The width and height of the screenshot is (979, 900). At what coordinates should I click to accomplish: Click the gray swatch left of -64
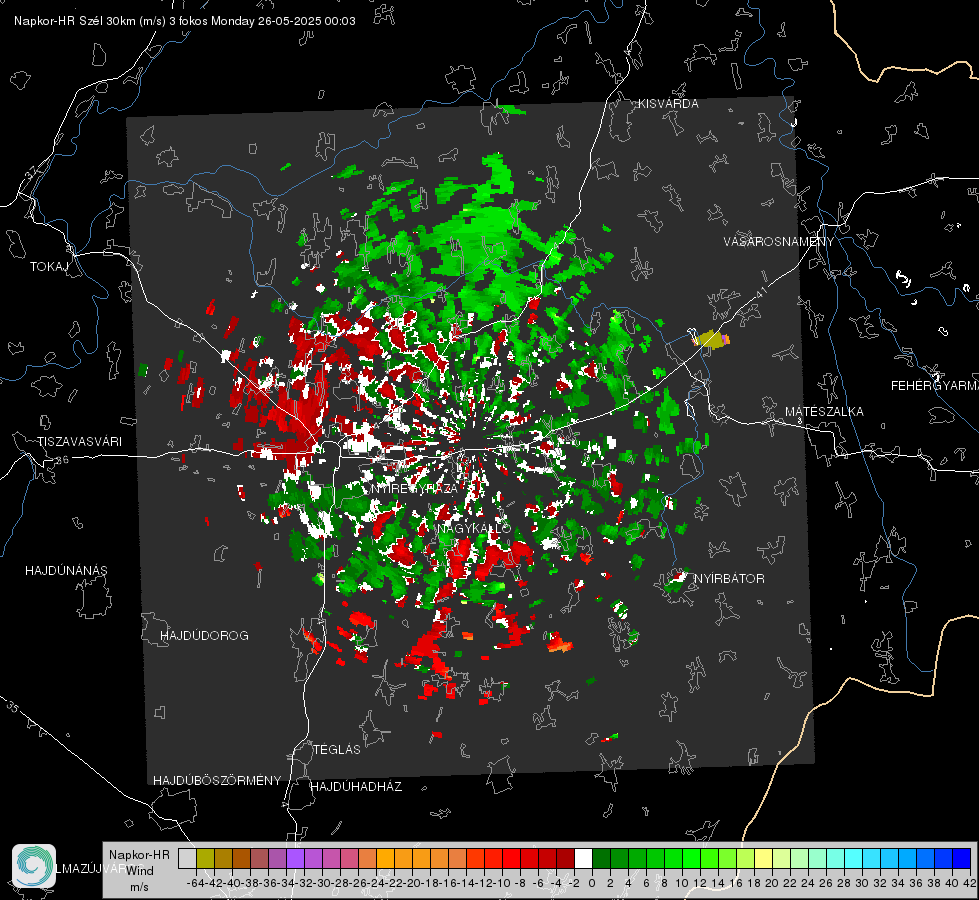pos(187,858)
